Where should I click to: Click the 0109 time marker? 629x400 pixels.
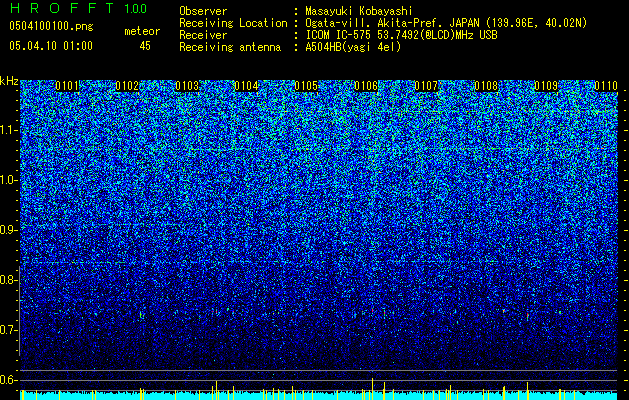point(546,86)
